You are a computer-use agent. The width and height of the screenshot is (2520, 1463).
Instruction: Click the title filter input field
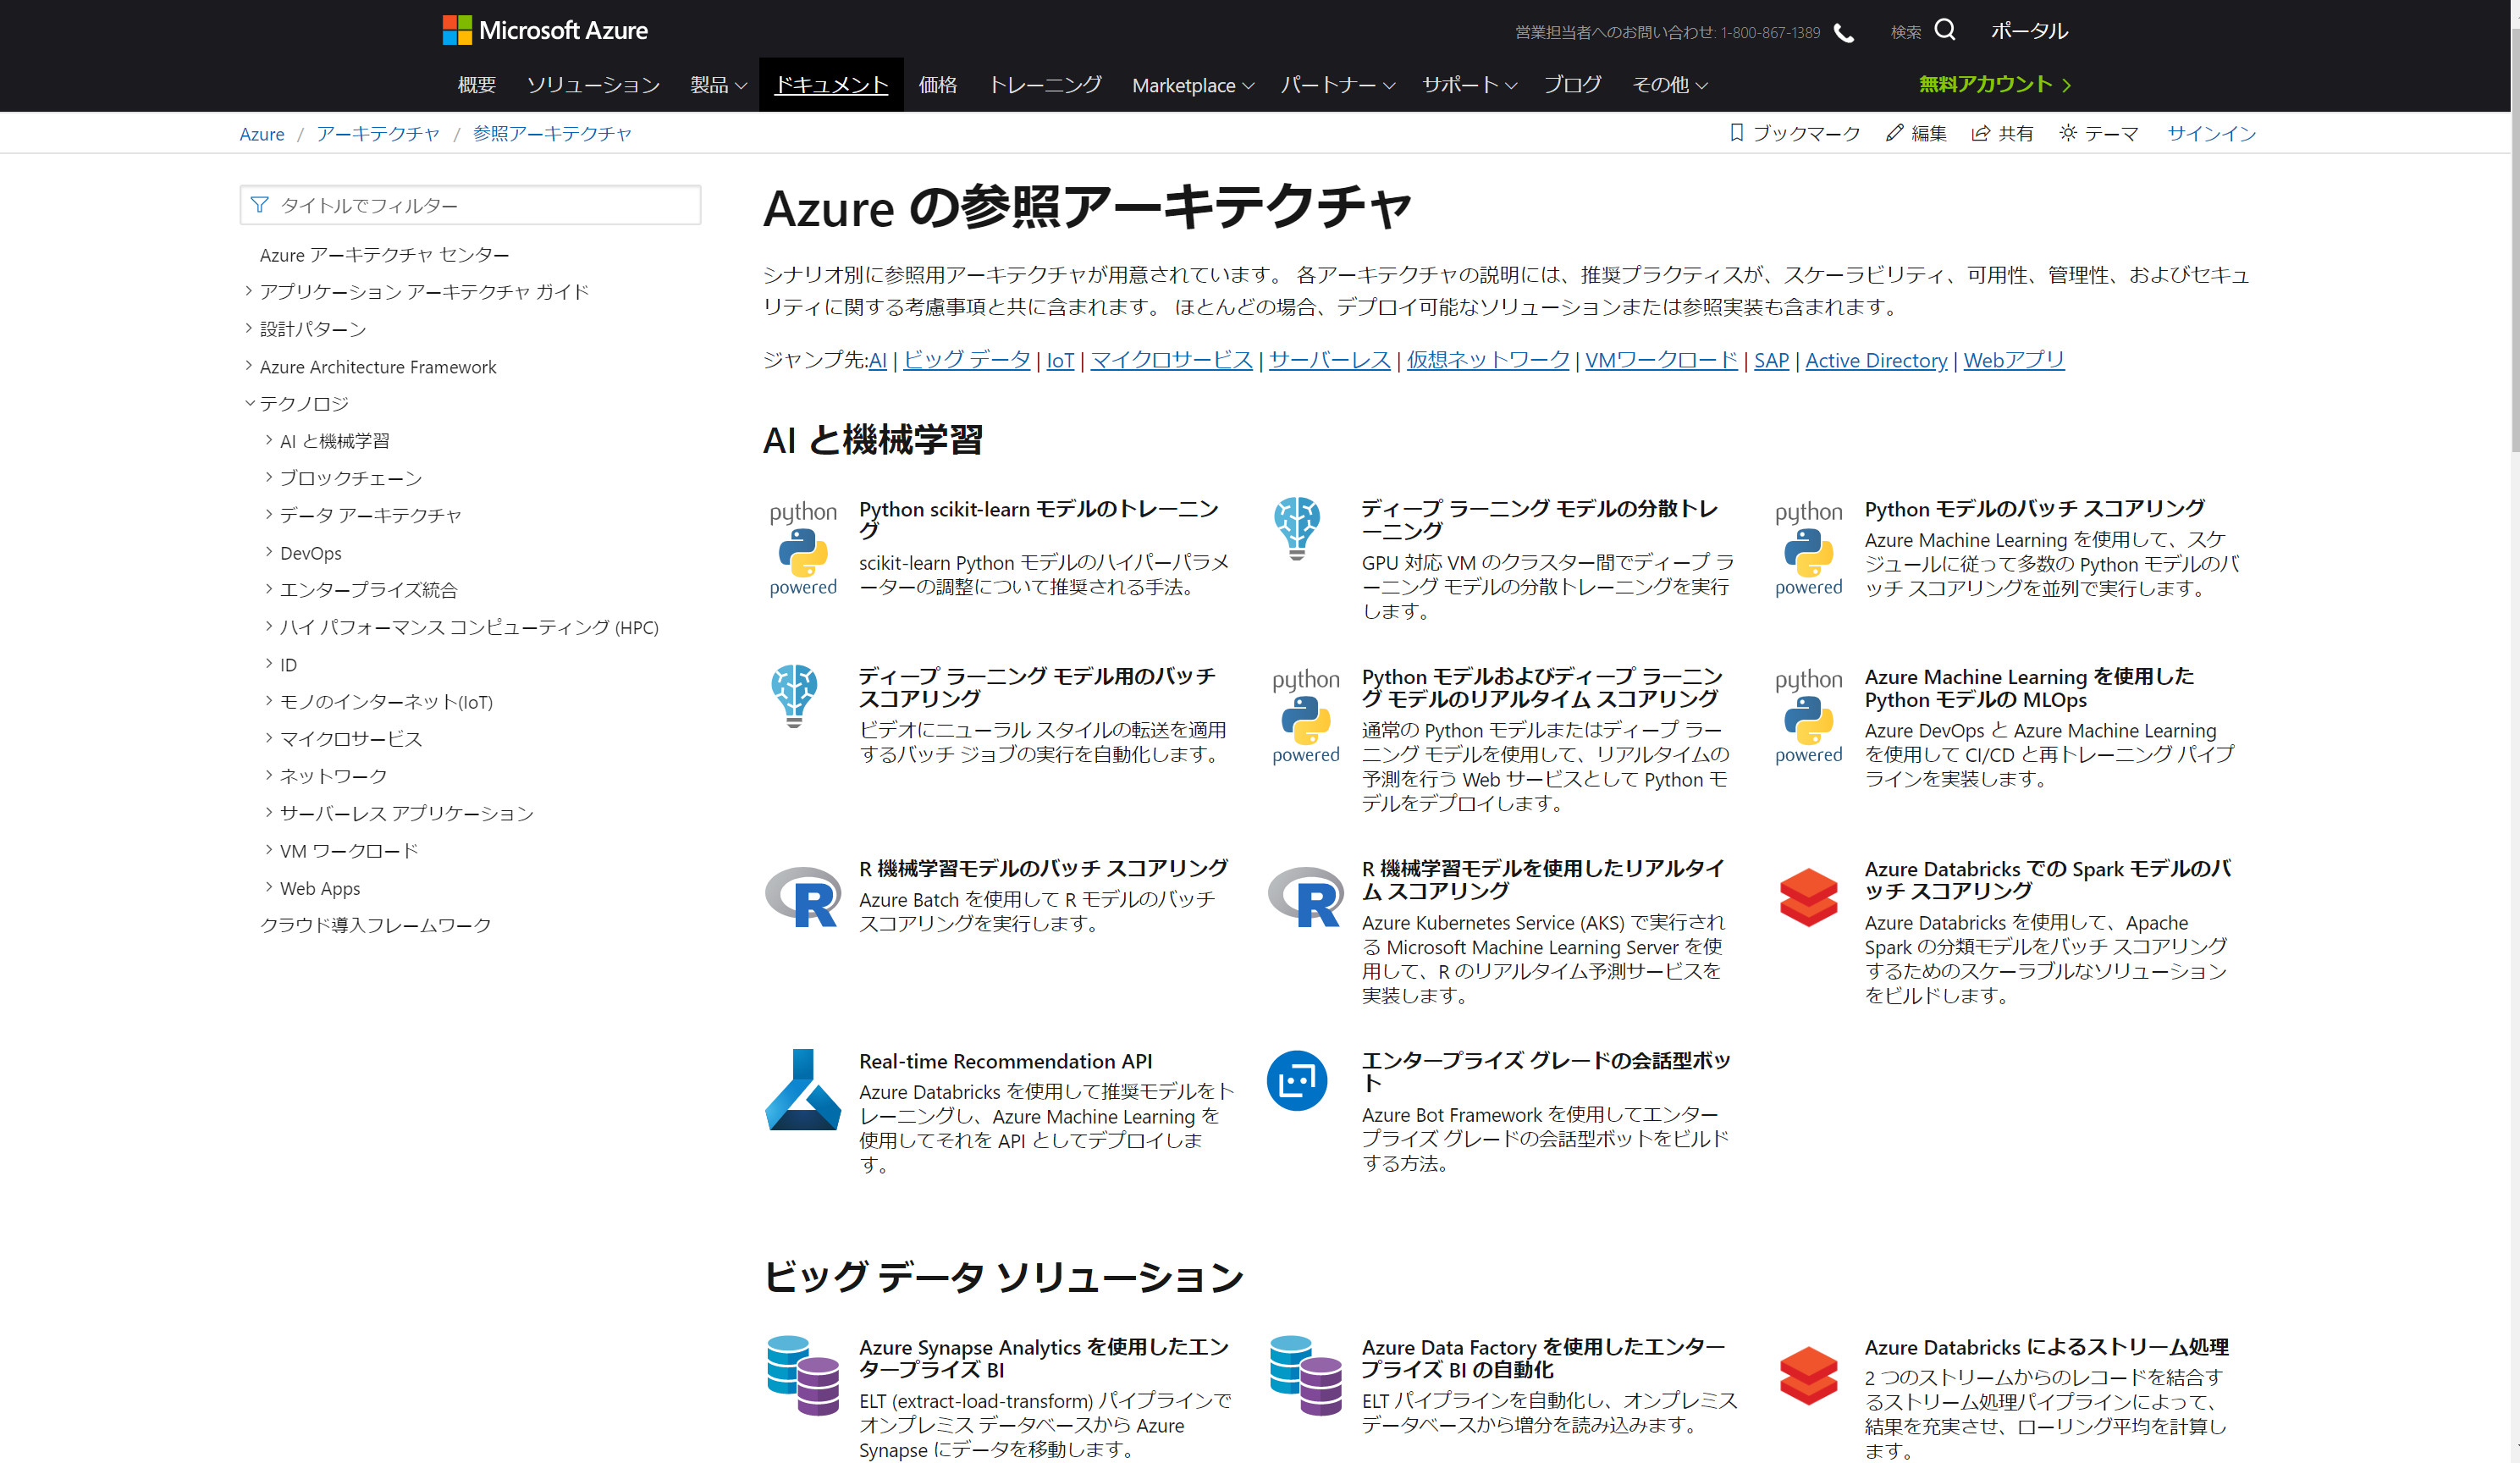tap(470, 205)
